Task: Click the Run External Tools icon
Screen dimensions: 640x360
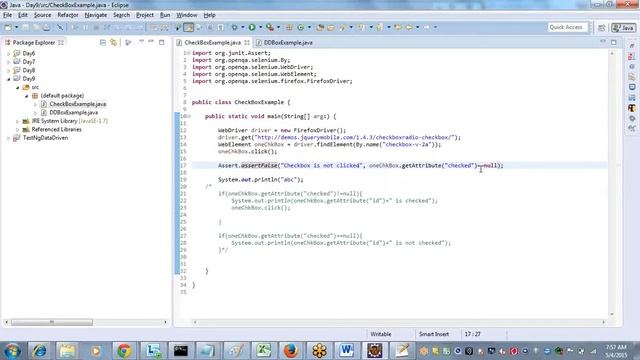Action: coord(270,27)
